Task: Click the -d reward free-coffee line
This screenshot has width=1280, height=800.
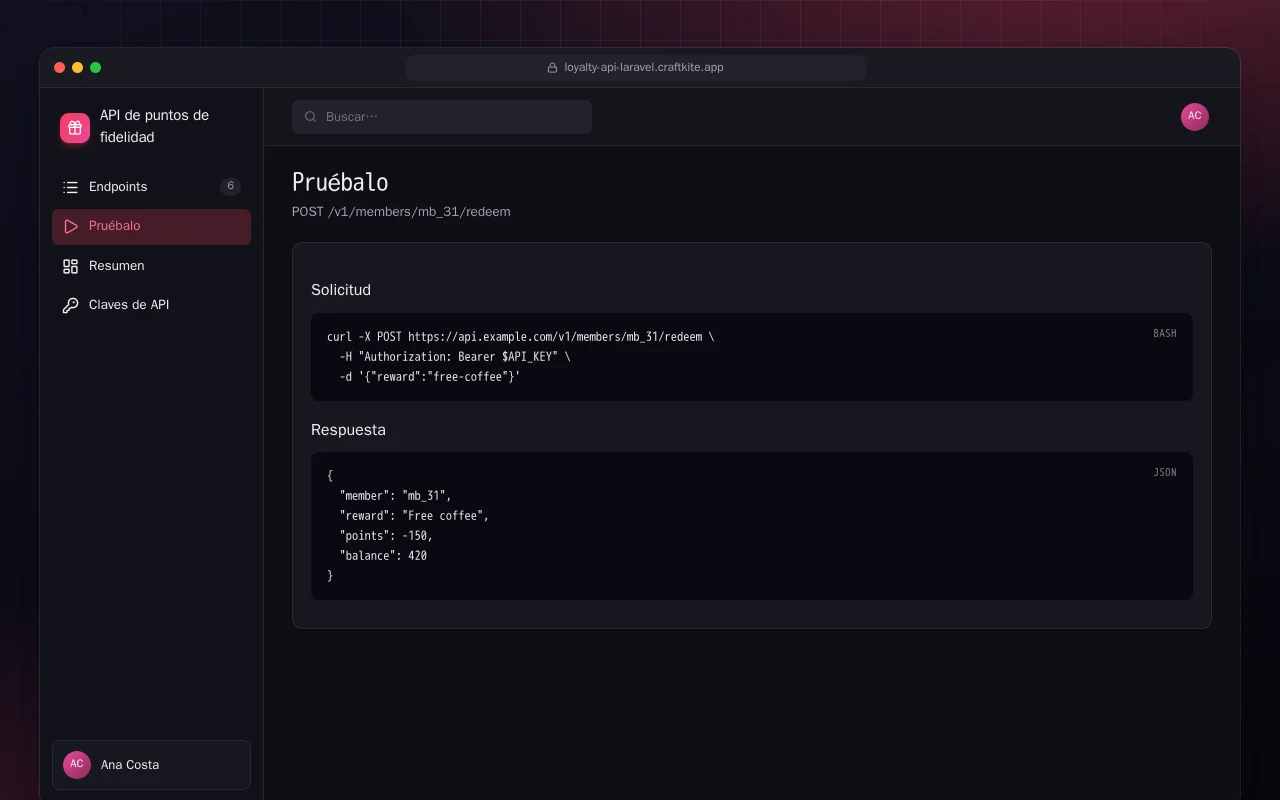Action: pyautogui.click(x=430, y=377)
